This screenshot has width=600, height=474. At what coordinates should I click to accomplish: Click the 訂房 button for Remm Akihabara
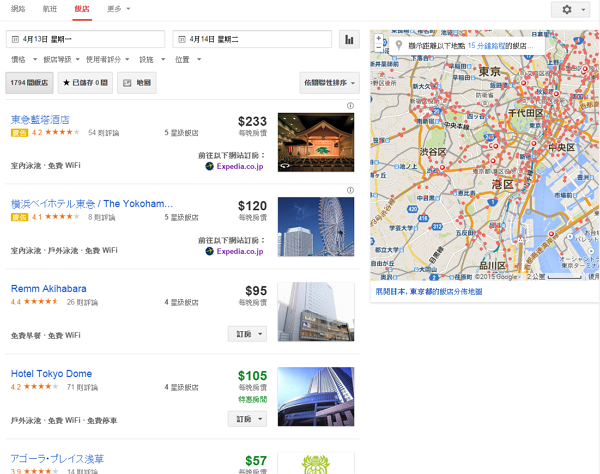pos(247,334)
